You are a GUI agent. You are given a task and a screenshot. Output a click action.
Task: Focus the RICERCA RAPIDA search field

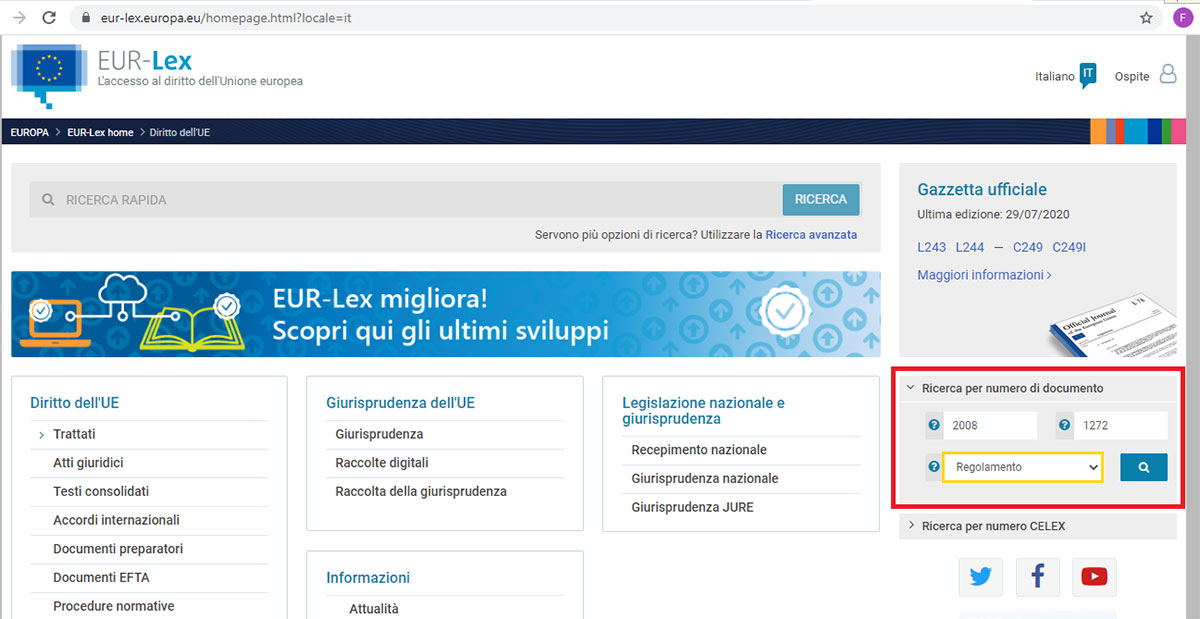(406, 199)
